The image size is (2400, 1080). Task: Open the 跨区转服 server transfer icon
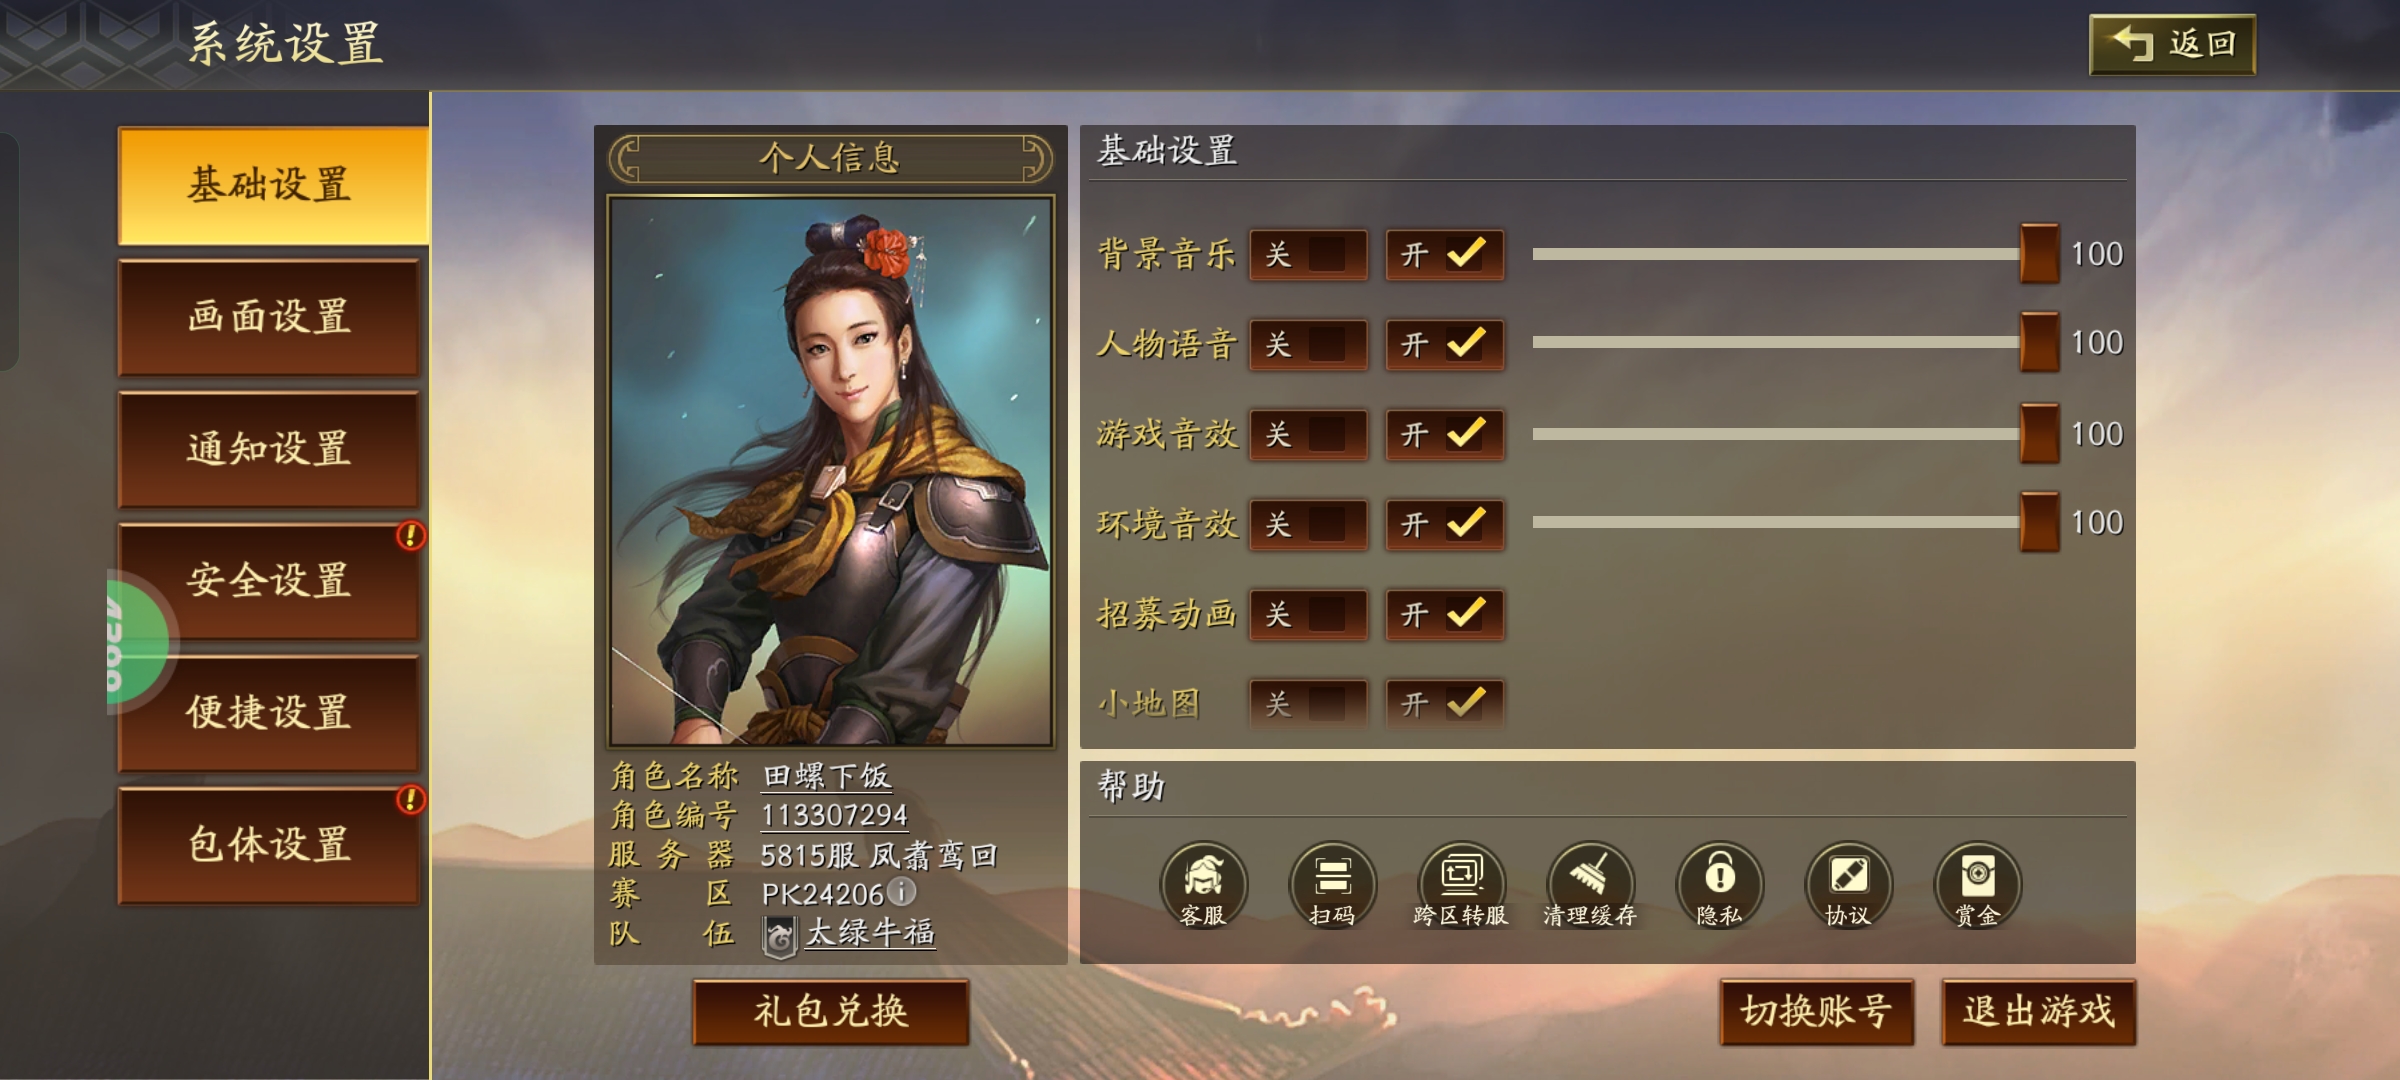1461,885
